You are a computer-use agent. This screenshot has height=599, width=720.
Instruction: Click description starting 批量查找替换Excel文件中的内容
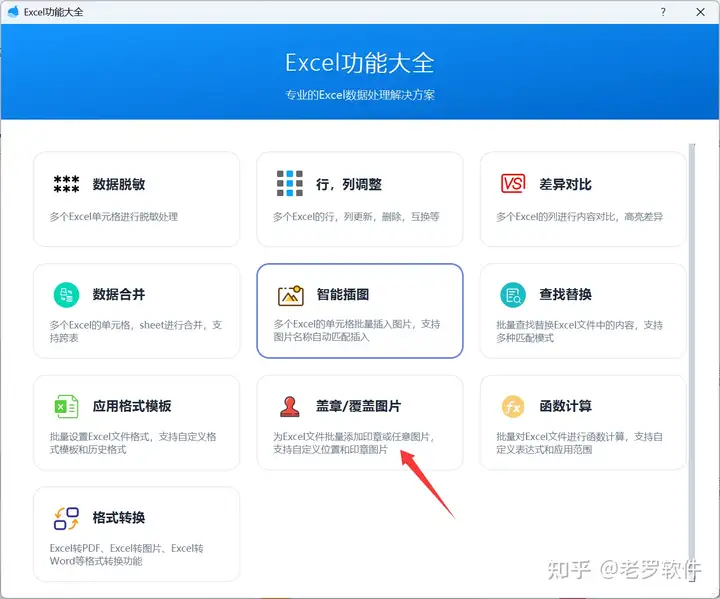579,331
